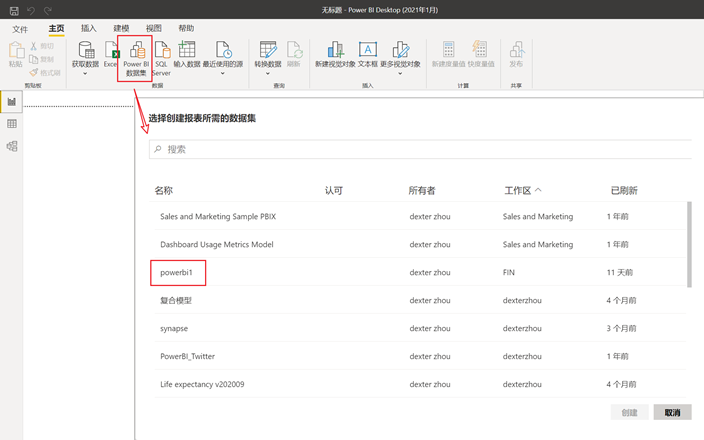
Task: Click owner 'dexter zhou' in synapse row
Action: point(430,328)
